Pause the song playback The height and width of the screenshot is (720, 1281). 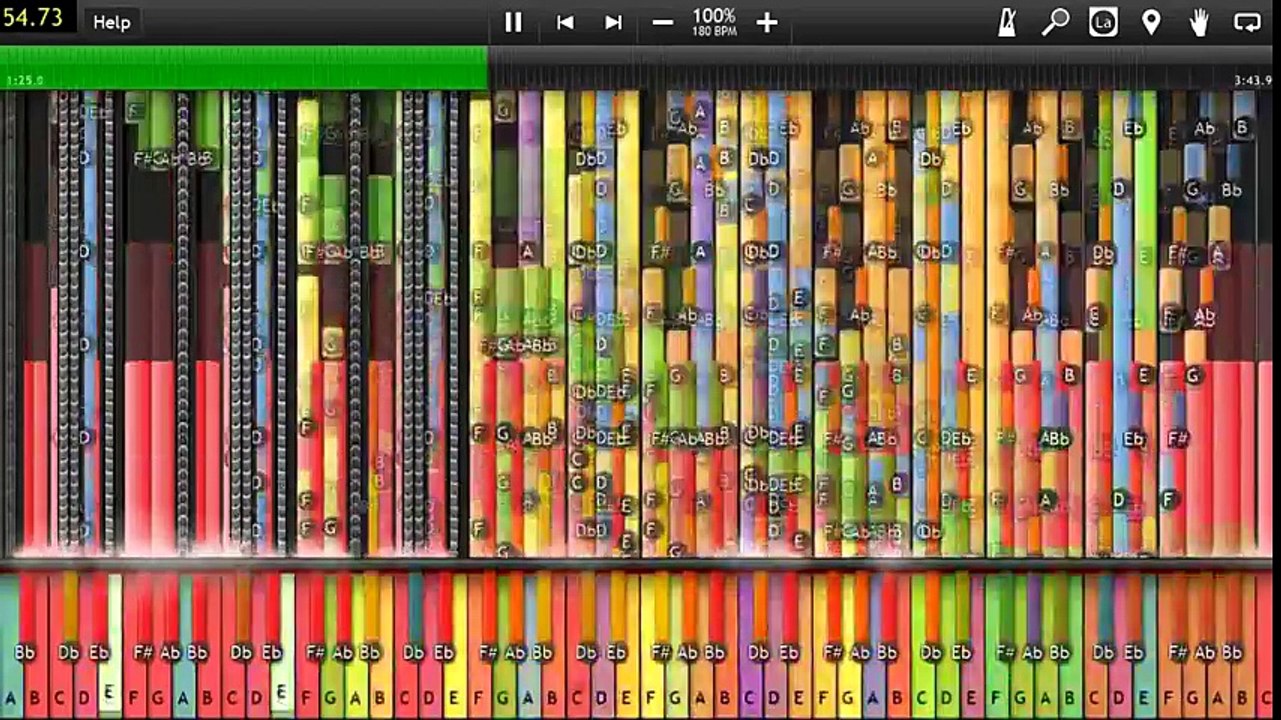(x=513, y=22)
